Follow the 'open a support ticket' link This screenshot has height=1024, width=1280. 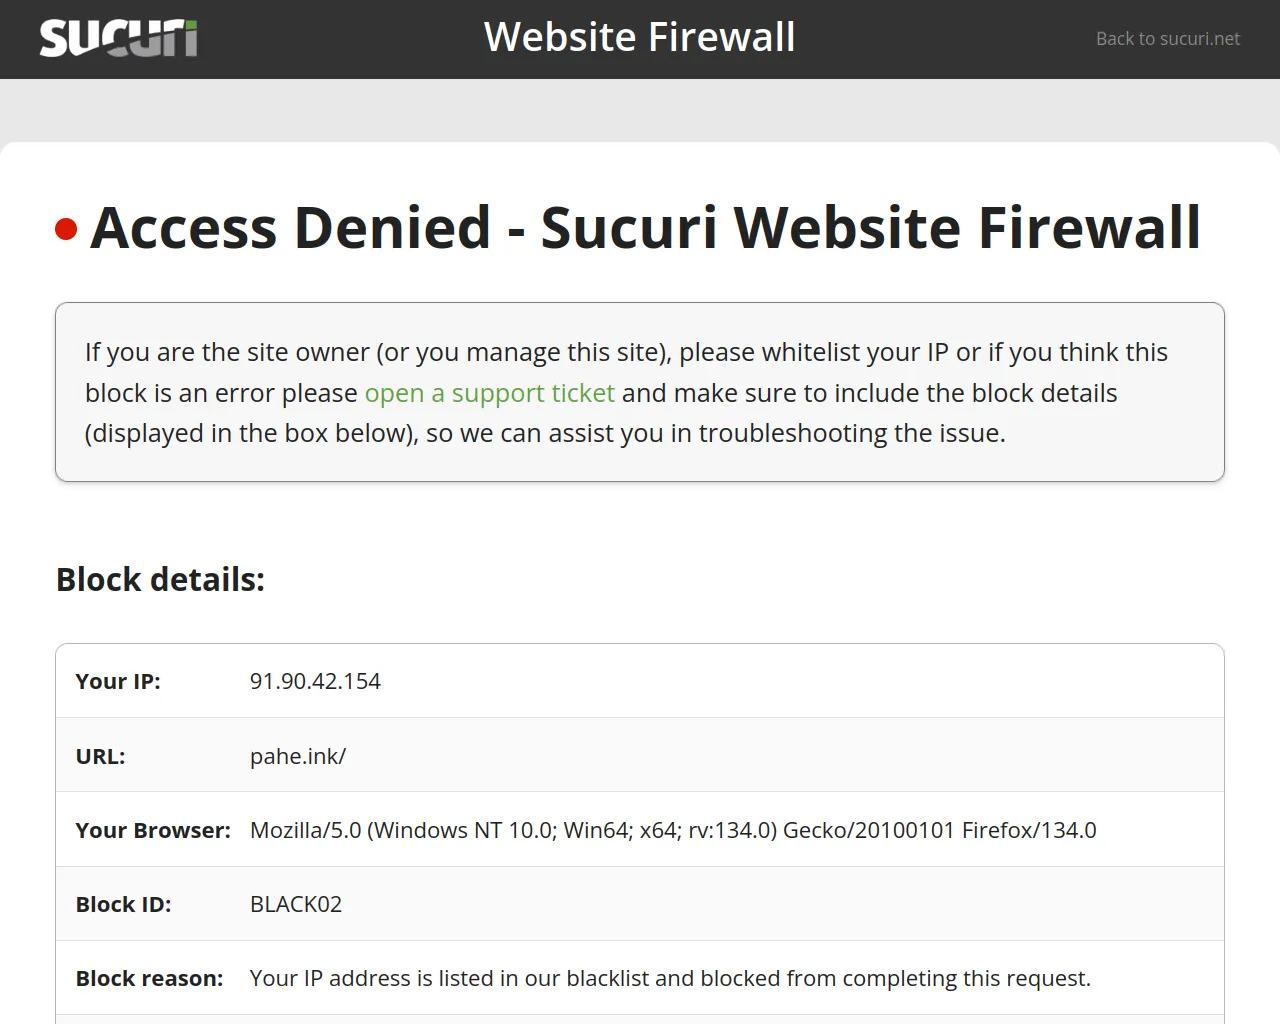pyautogui.click(x=489, y=393)
